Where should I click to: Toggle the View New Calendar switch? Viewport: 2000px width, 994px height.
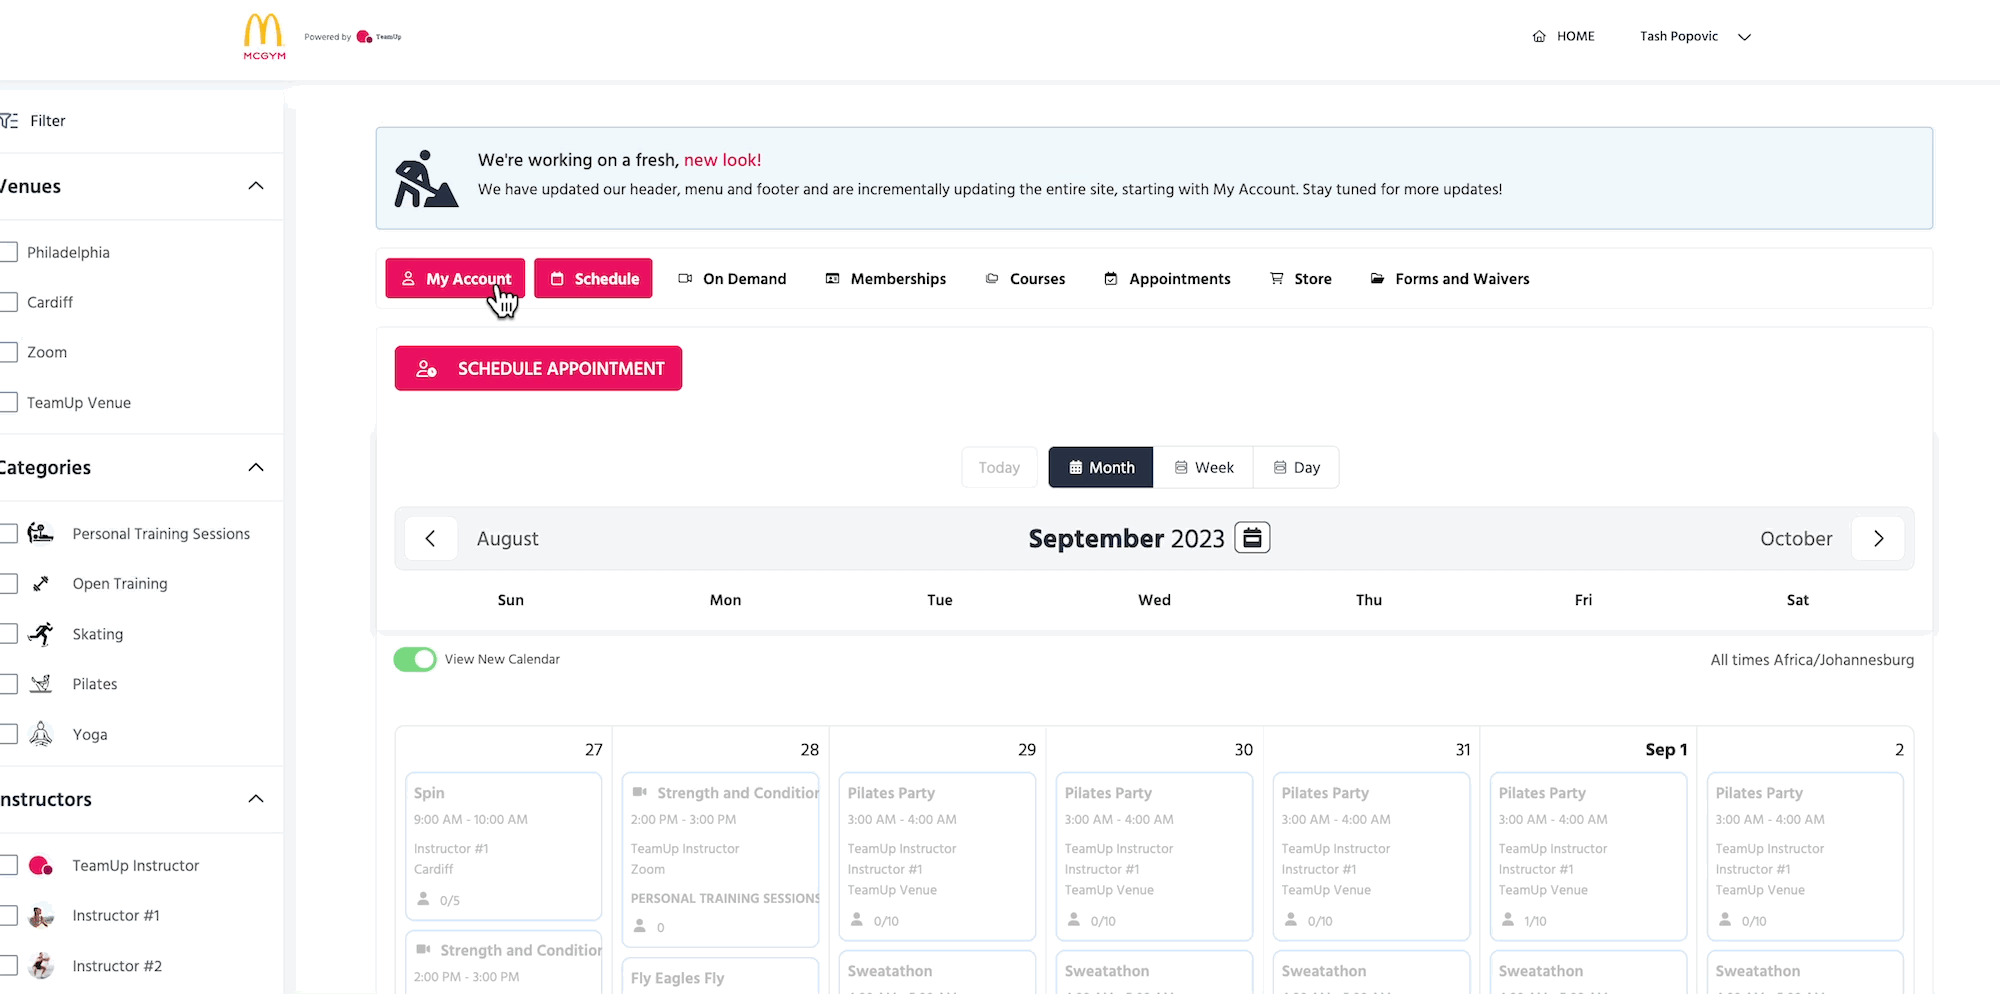[x=415, y=659]
